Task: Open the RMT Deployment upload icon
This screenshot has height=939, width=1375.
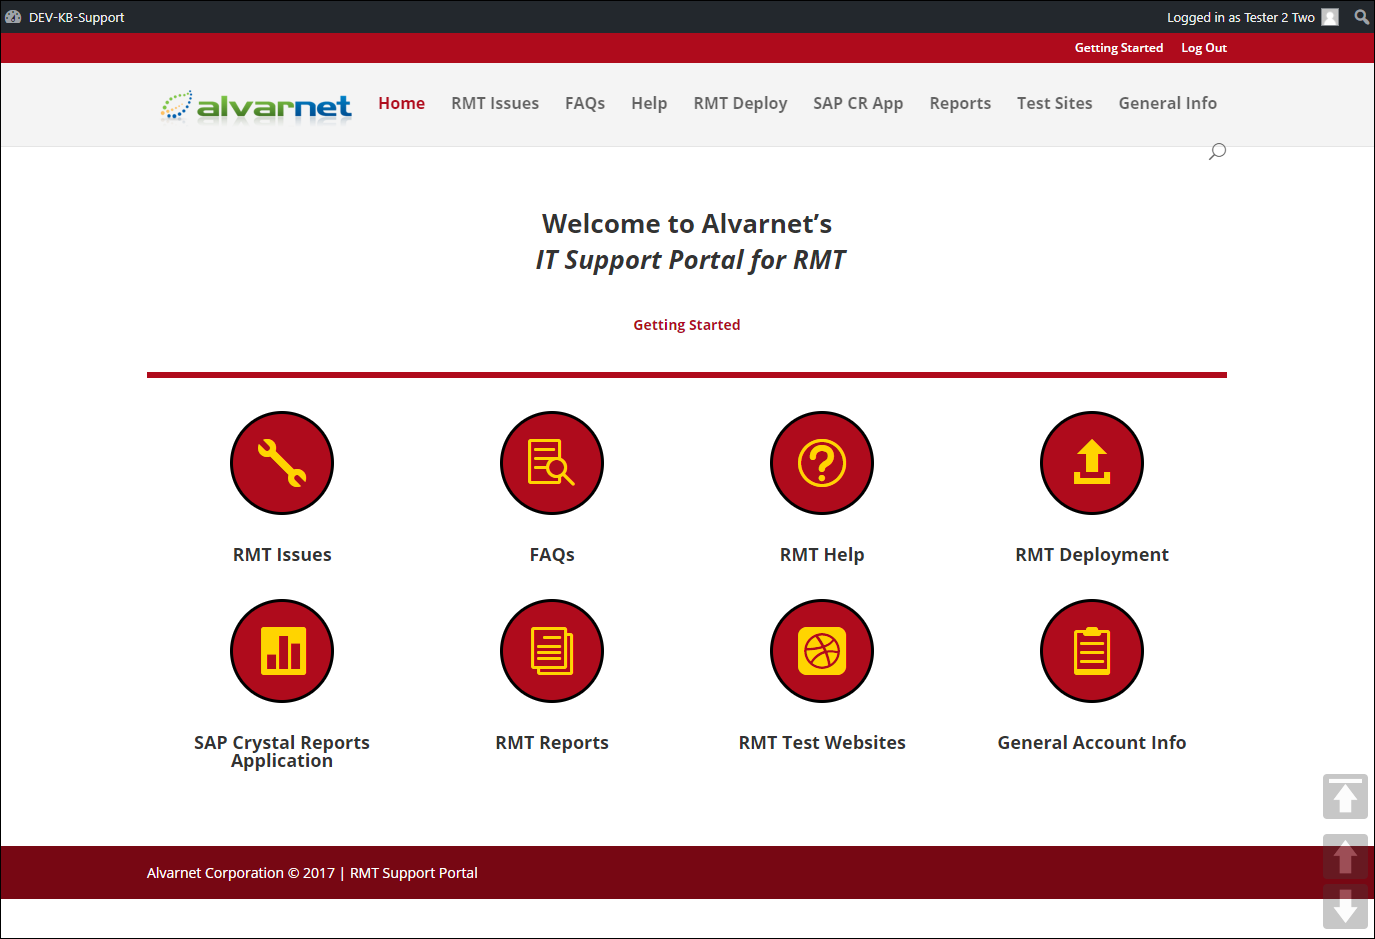Action: (x=1092, y=463)
